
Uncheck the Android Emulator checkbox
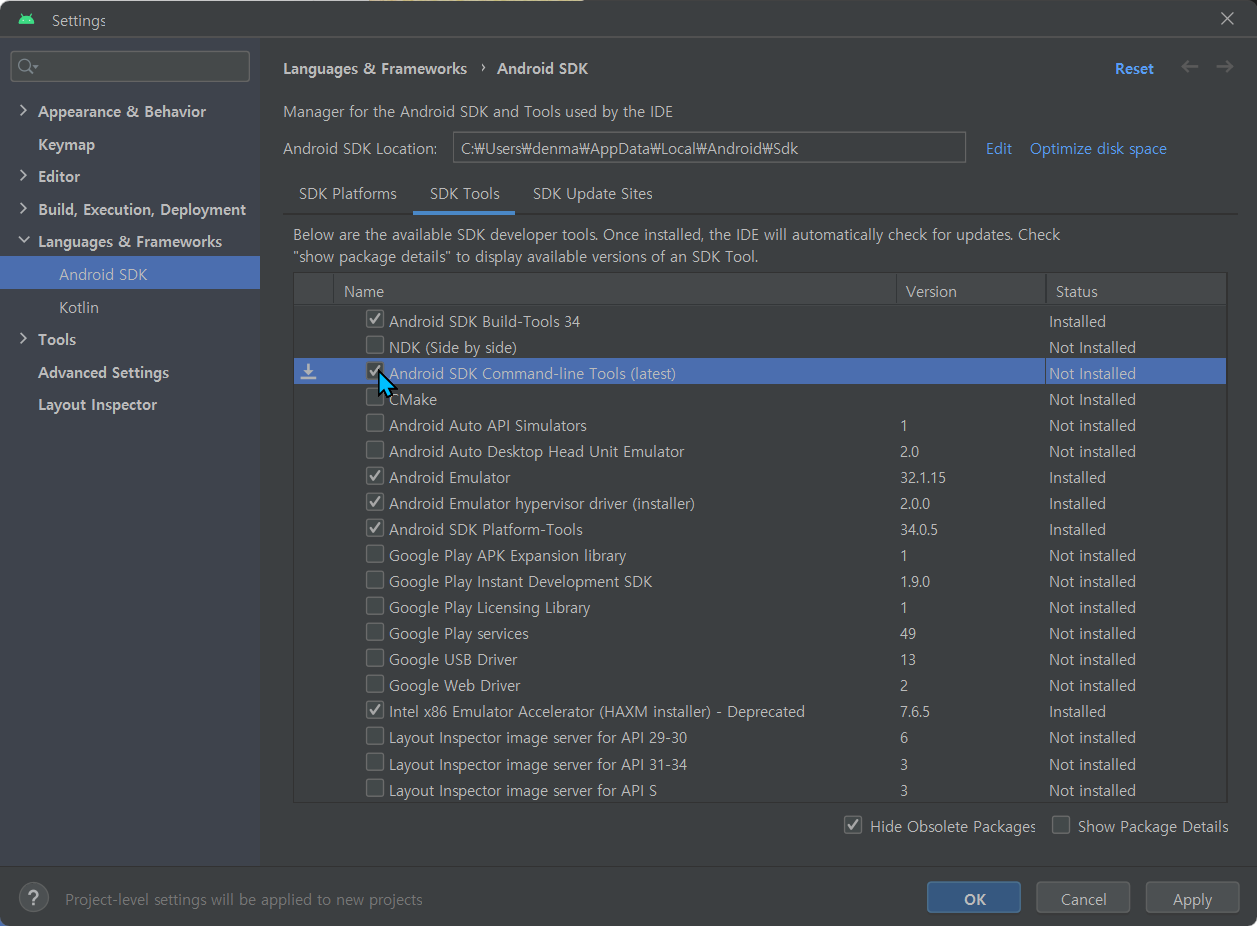(x=375, y=476)
